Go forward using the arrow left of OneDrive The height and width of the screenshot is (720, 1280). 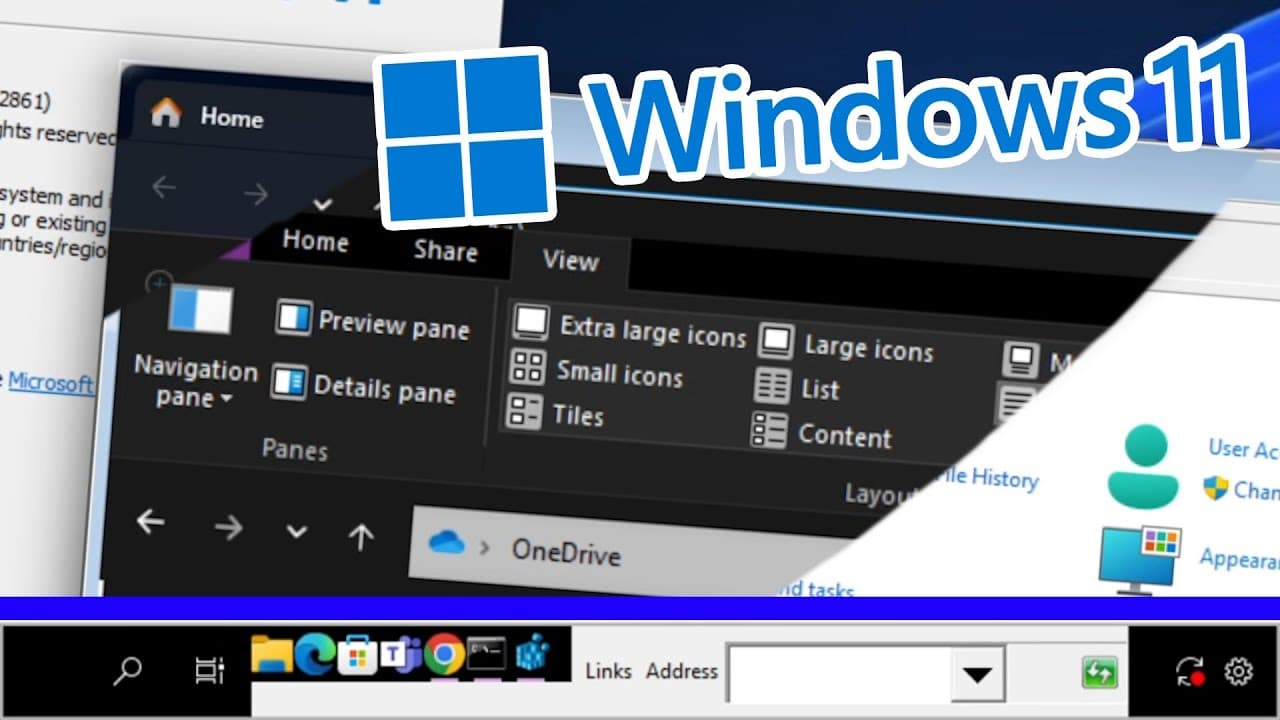click(x=229, y=526)
